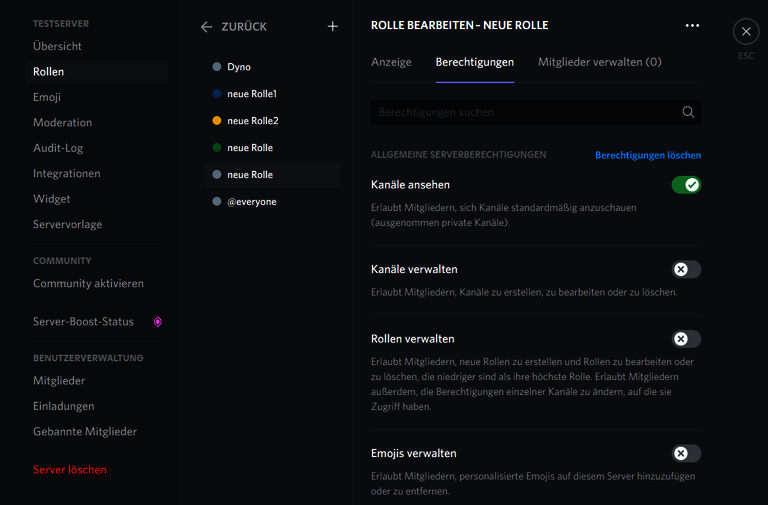Open Audit-Log settings page
This screenshot has width=768, height=505.
(x=58, y=148)
